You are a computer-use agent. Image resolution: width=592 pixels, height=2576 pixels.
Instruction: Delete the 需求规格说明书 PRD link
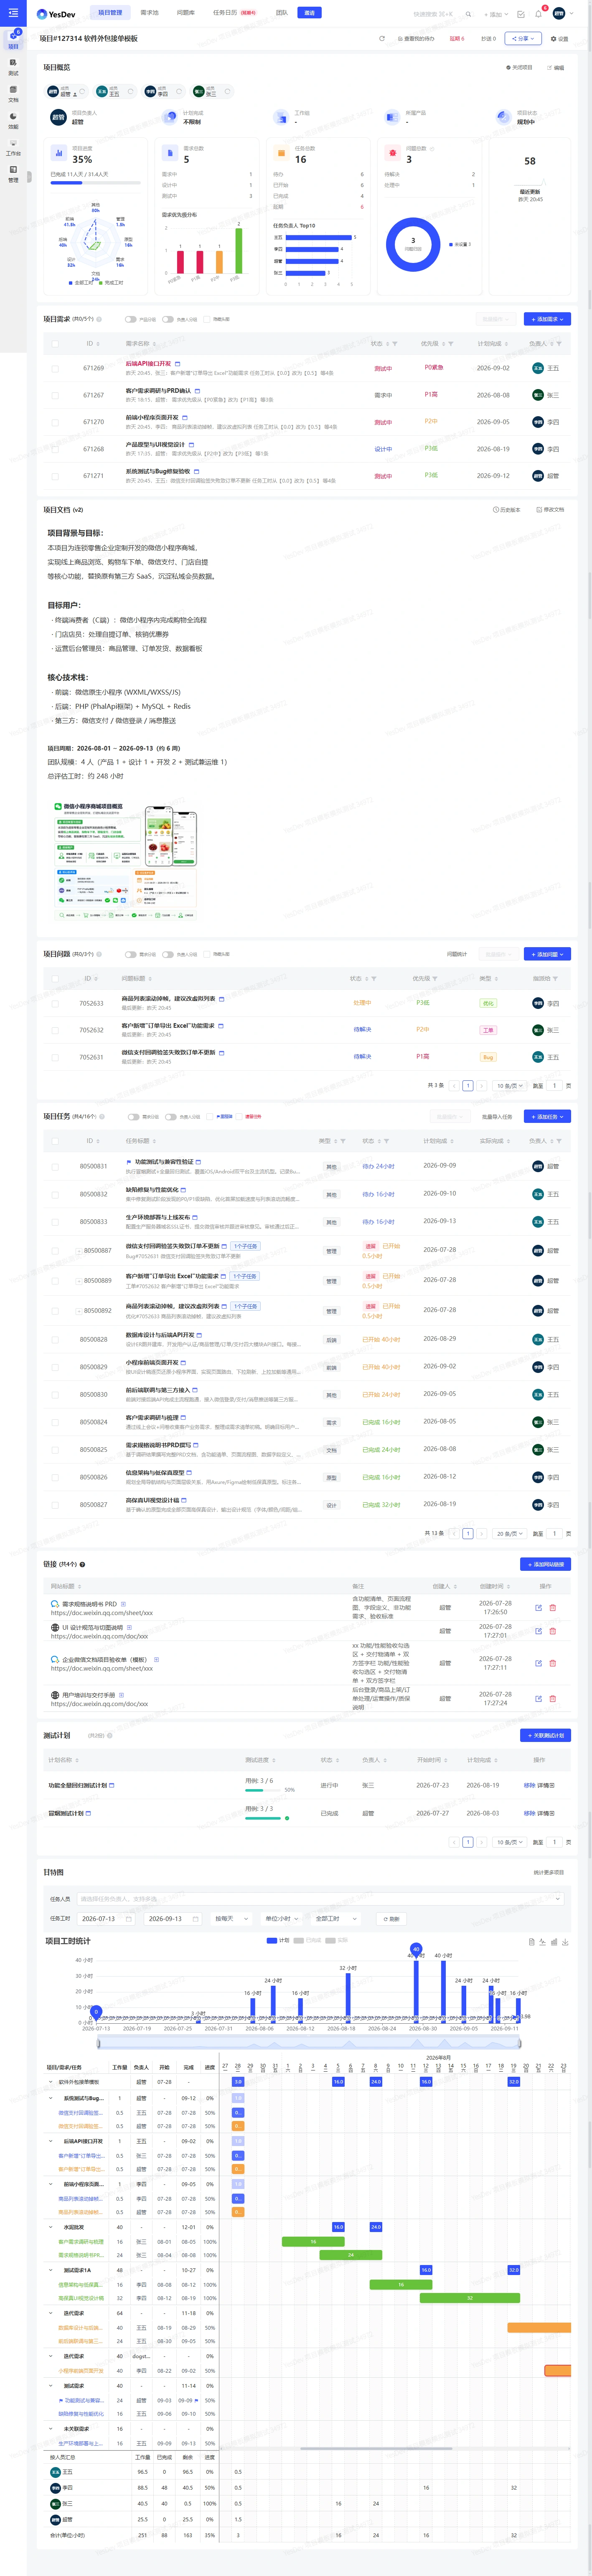coord(553,1608)
